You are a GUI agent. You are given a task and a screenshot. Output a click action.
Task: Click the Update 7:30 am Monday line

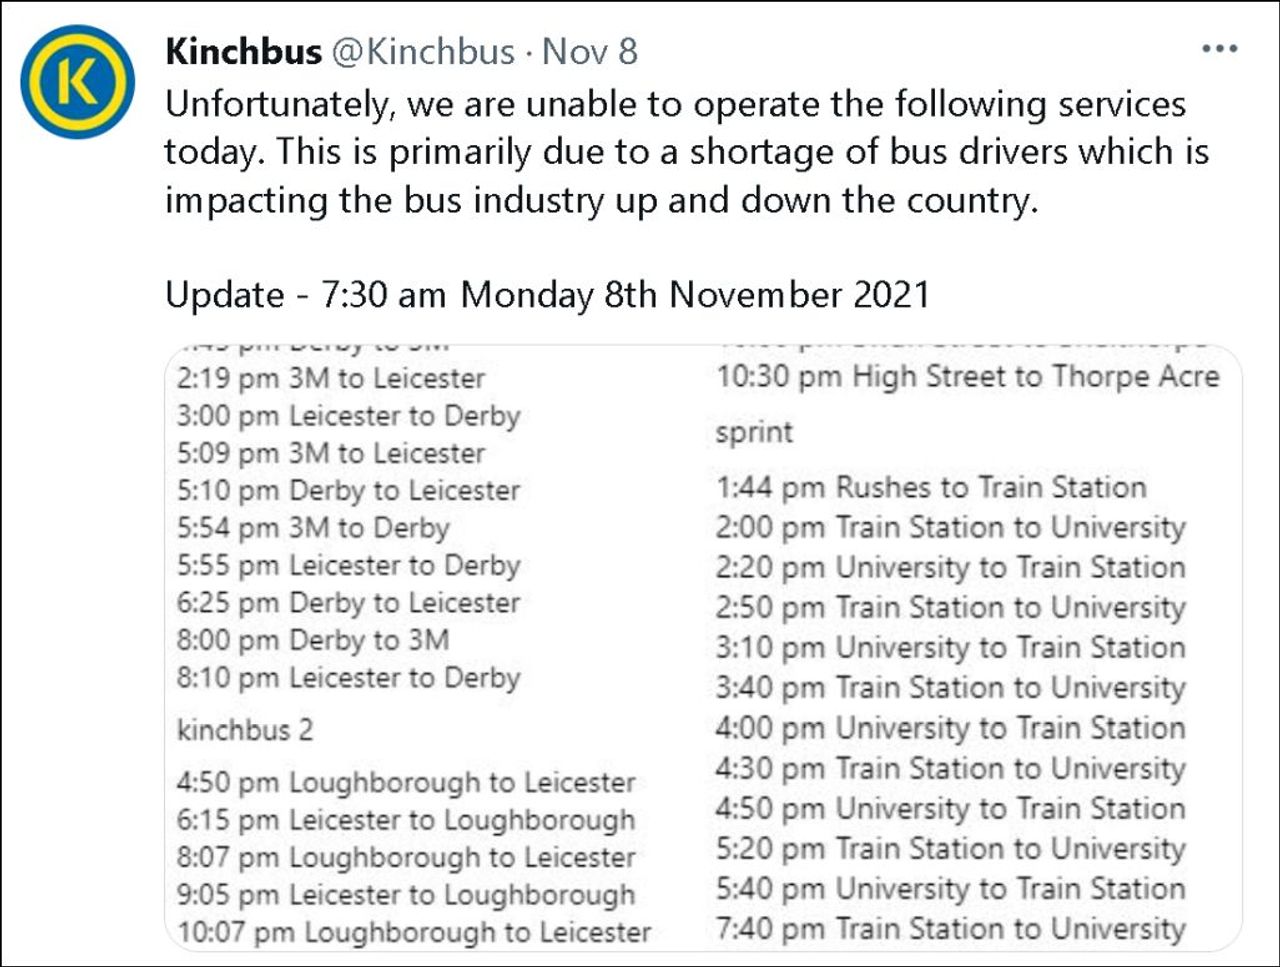click(x=547, y=295)
